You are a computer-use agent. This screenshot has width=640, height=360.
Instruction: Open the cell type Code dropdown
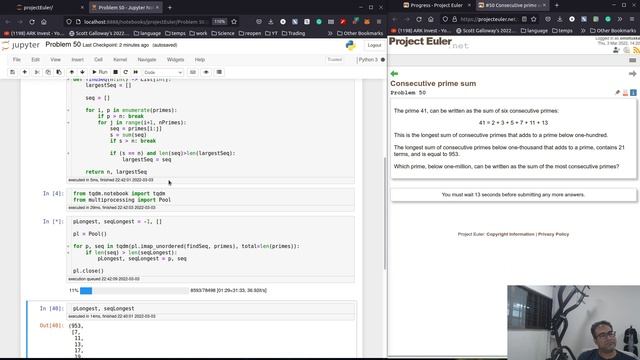(163, 72)
